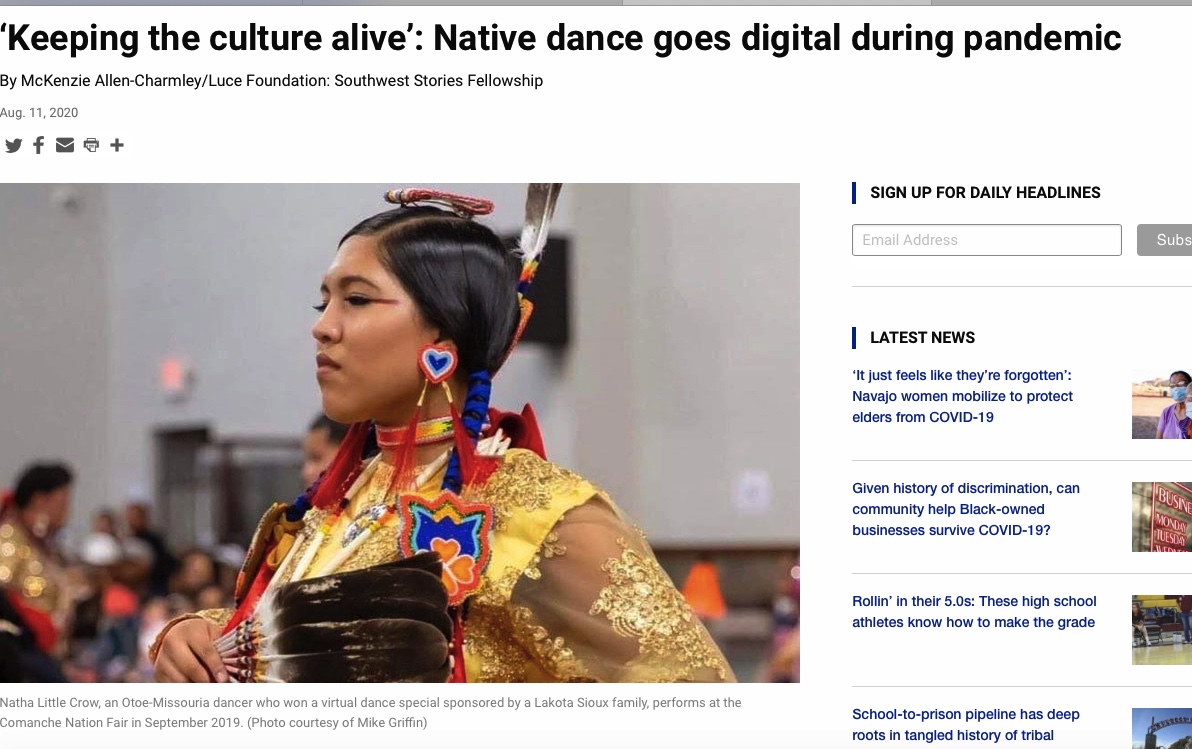1192x749 pixels.
Task: Email this article using envelope icon
Action: 65,145
